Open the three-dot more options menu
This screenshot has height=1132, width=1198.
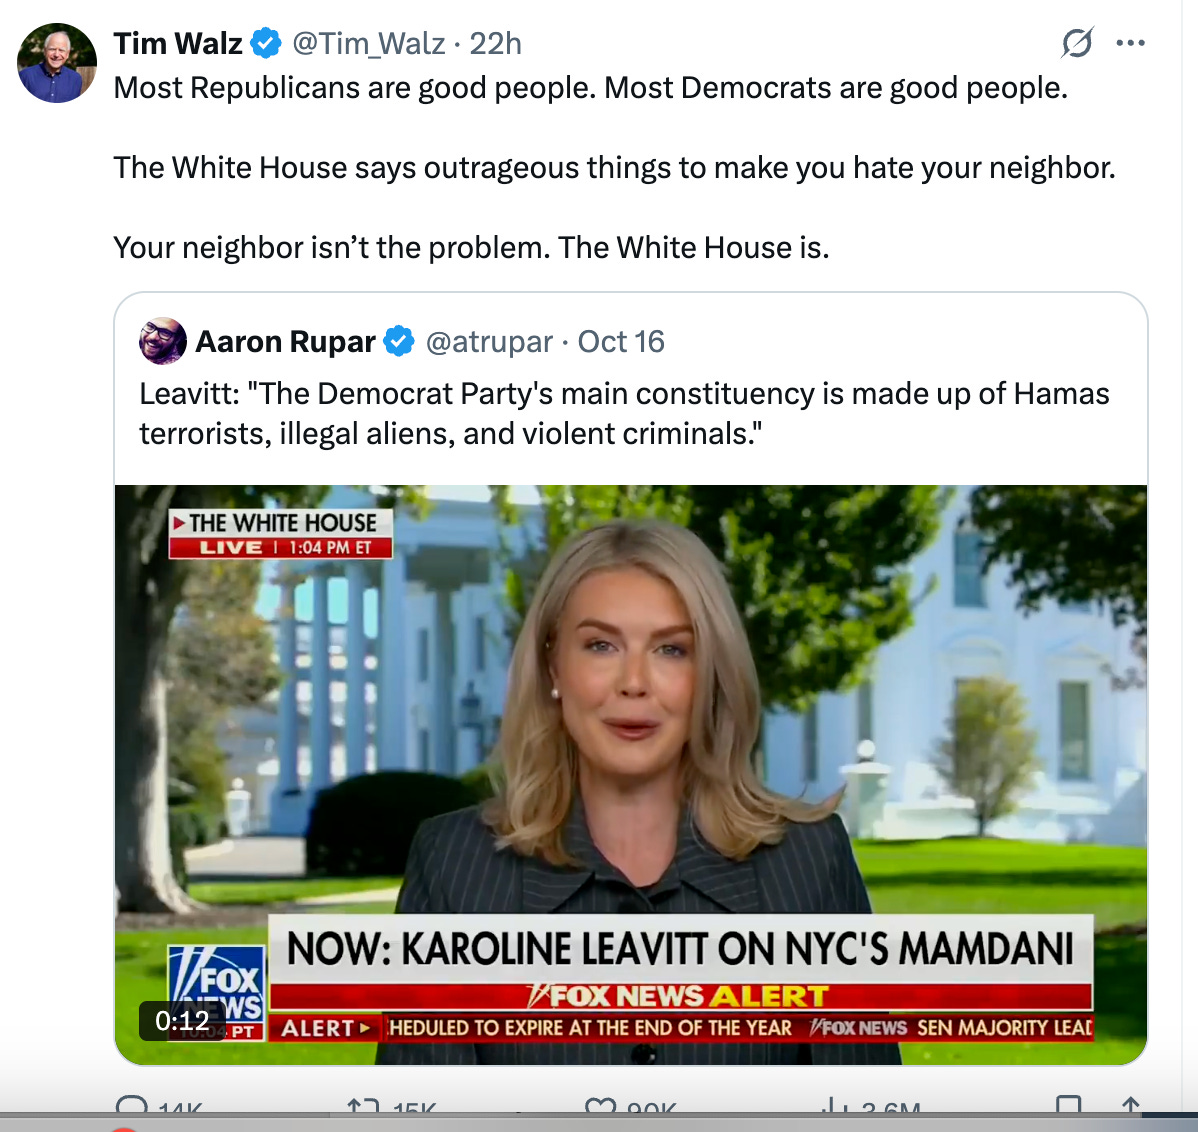(1130, 44)
